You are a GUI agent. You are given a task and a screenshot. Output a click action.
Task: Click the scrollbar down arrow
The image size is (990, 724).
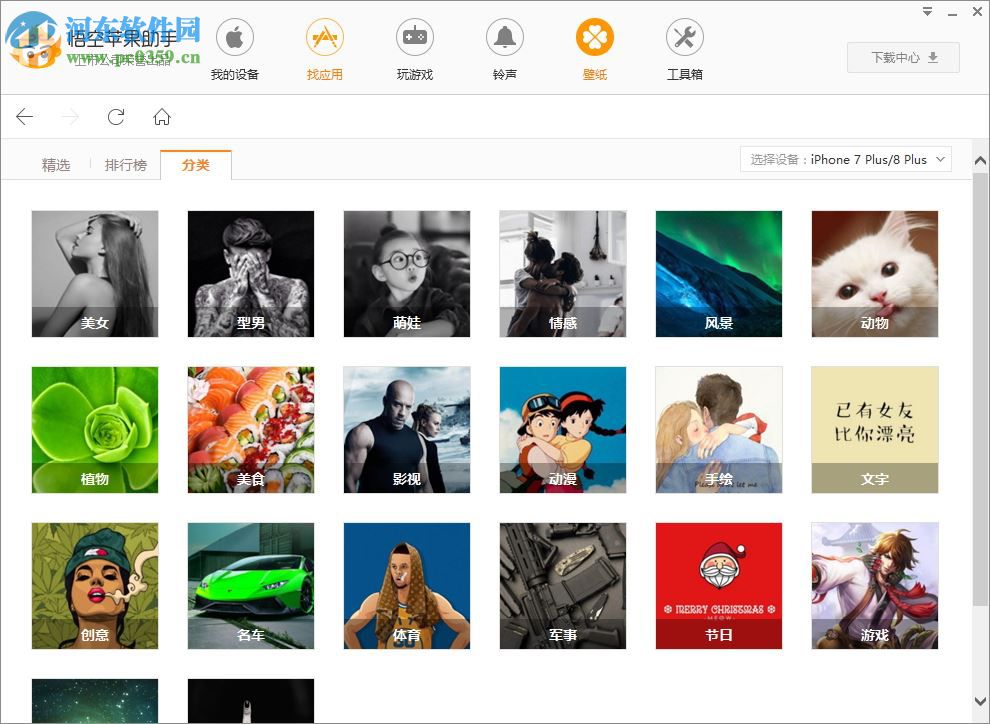(x=980, y=701)
